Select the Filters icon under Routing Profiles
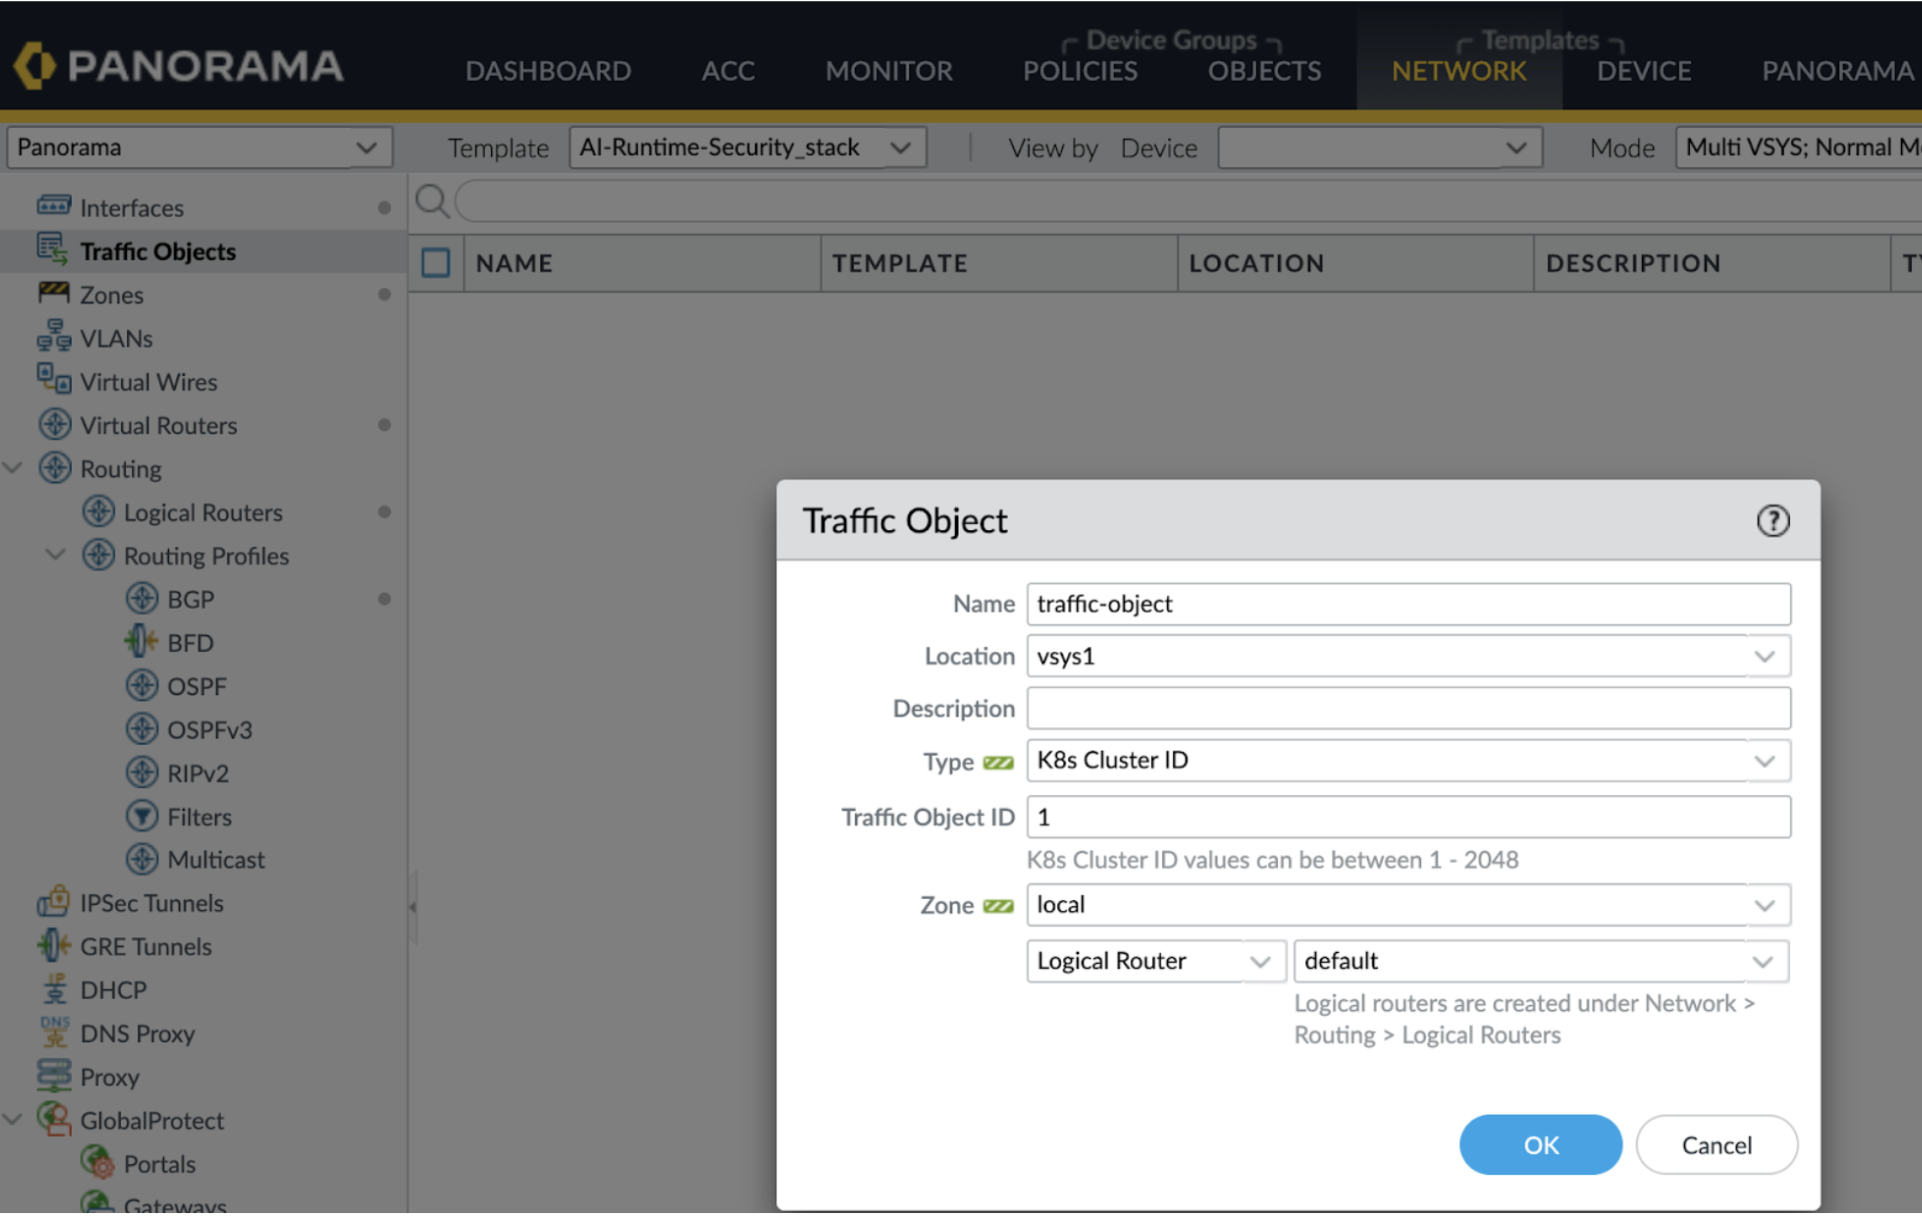Image resolution: width=1922 pixels, height=1218 pixels. [141, 816]
